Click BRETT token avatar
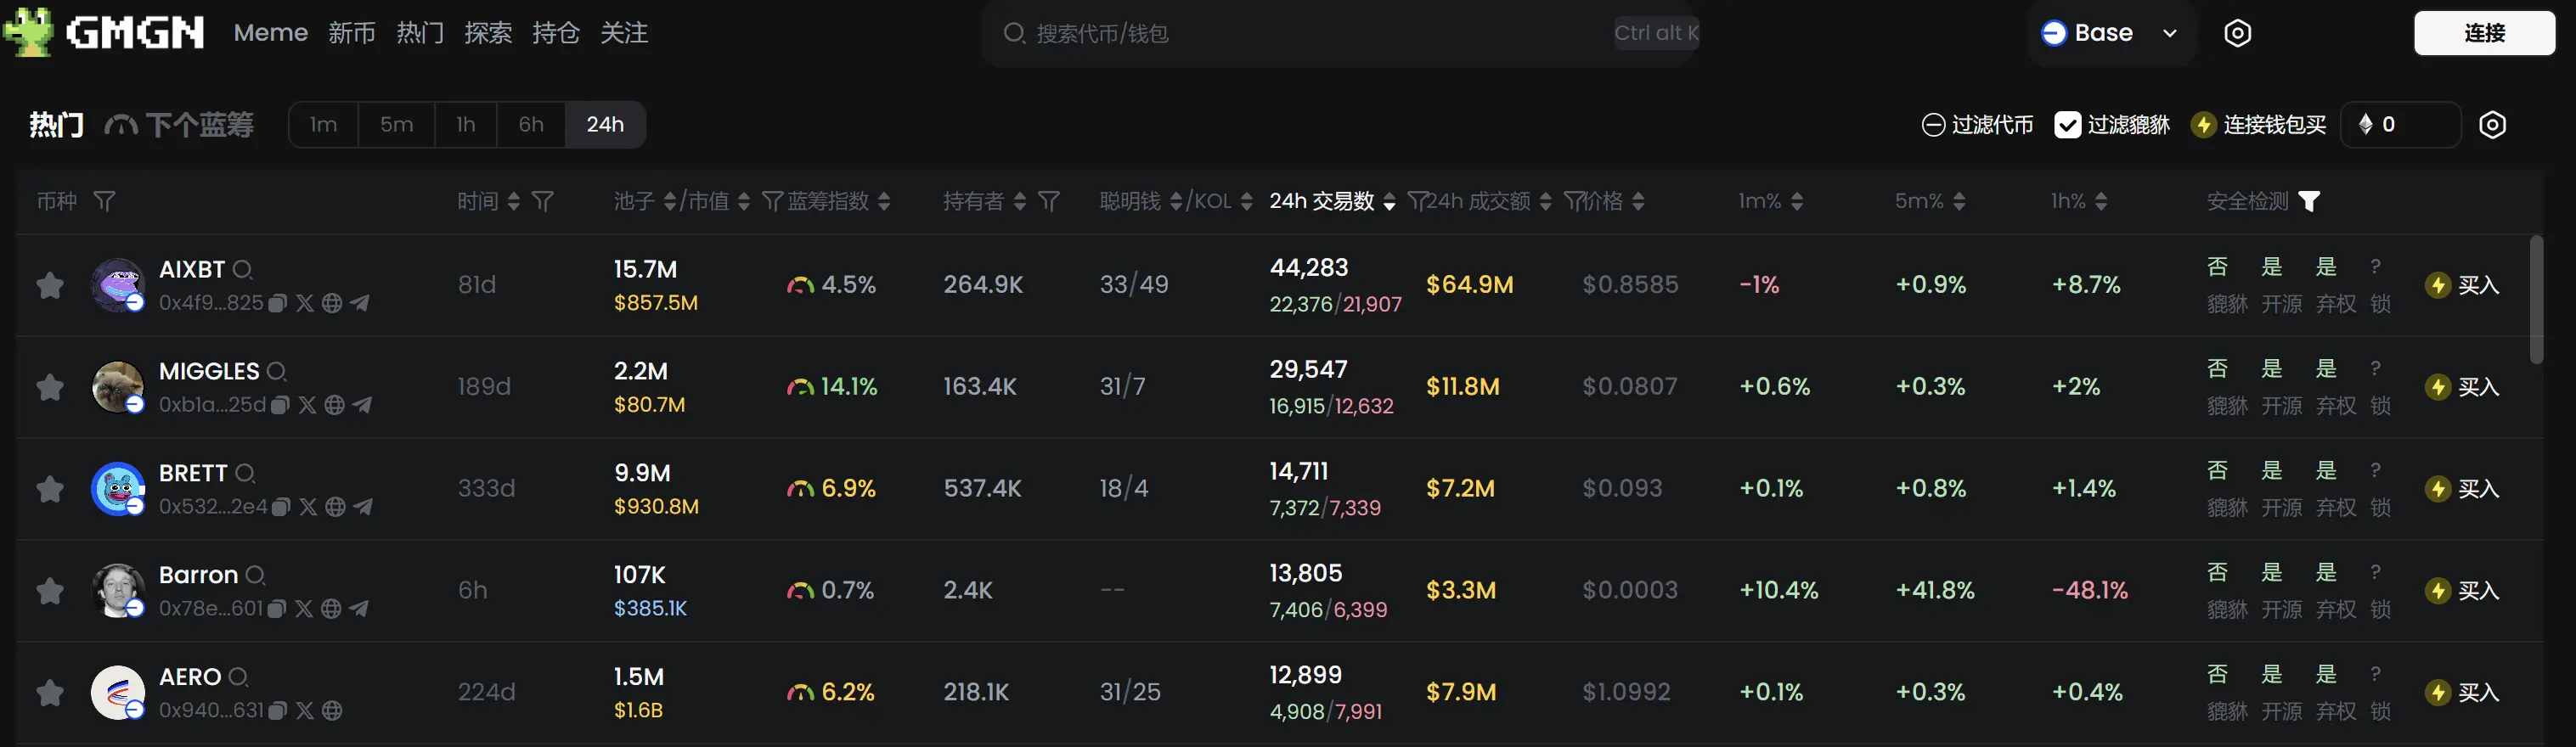Image resolution: width=2576 pixels, height=747 pixels. (118, 489)
